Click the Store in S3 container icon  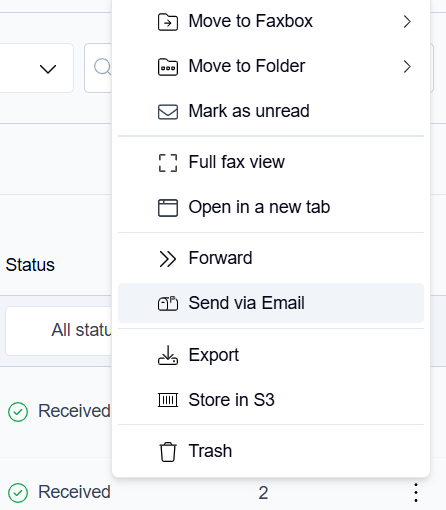coord(168,400)
